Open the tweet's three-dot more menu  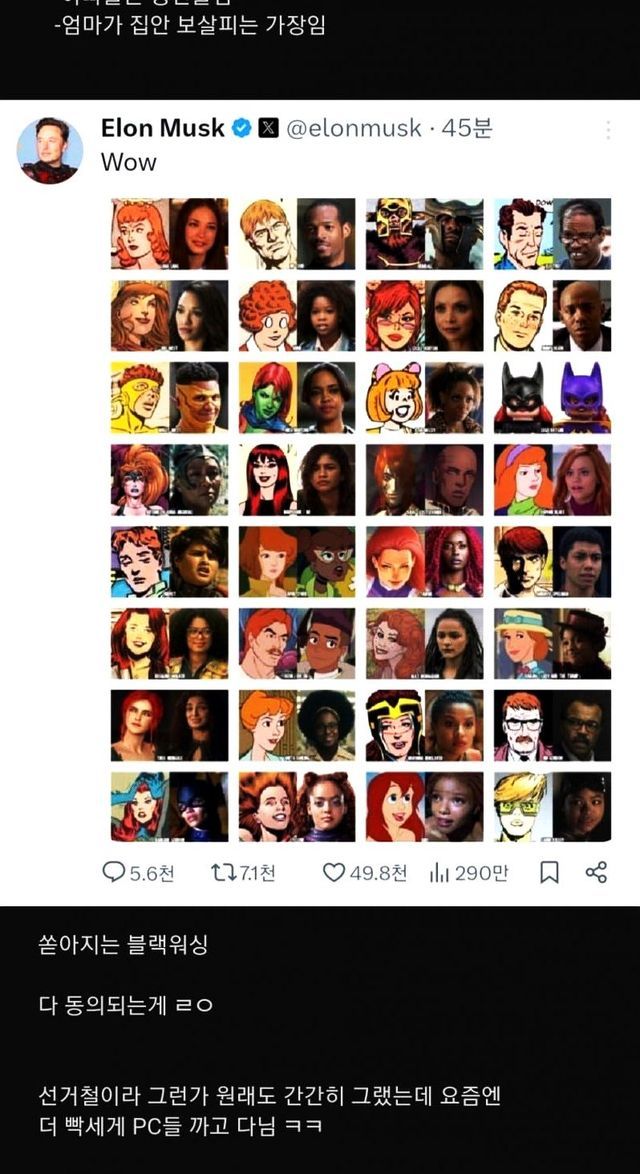tap(608, 130)
